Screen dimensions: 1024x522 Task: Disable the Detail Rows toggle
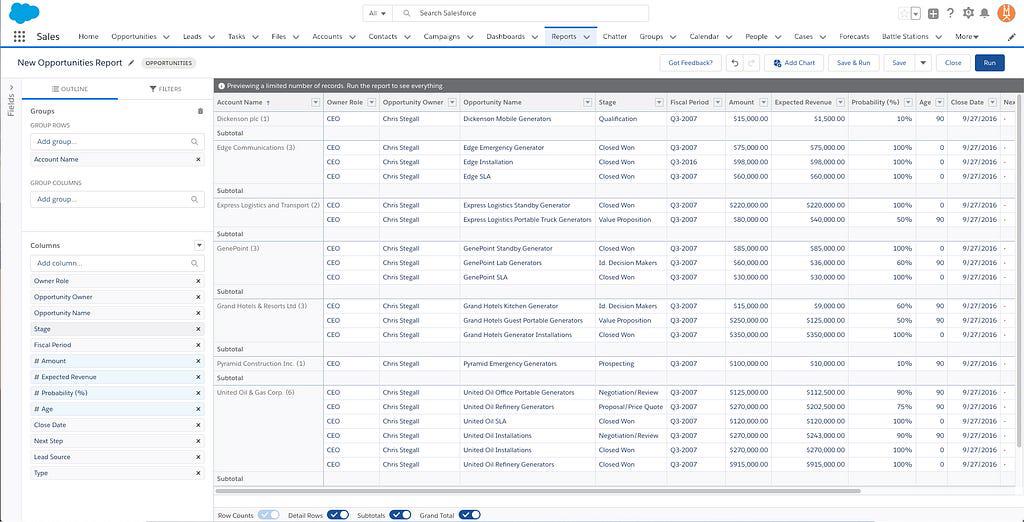click(338, 515)
